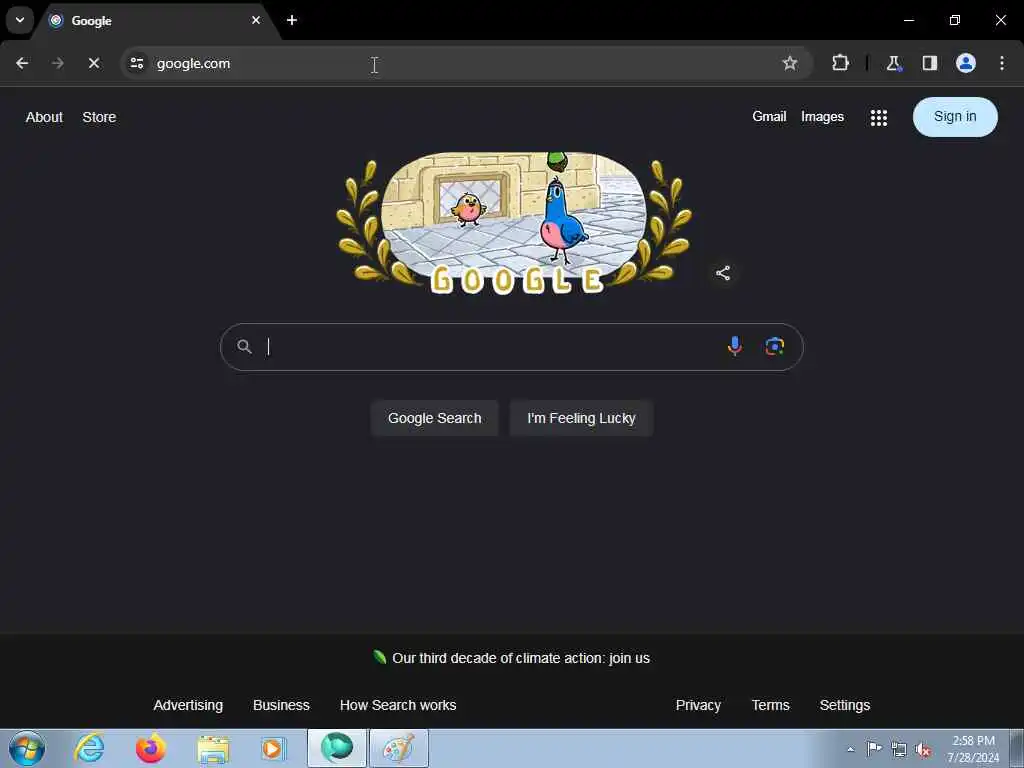Image resolution: width=1024 pixels, height=768 pixels.
Task: Open the Google apps grid
Action: click(879, 118)
